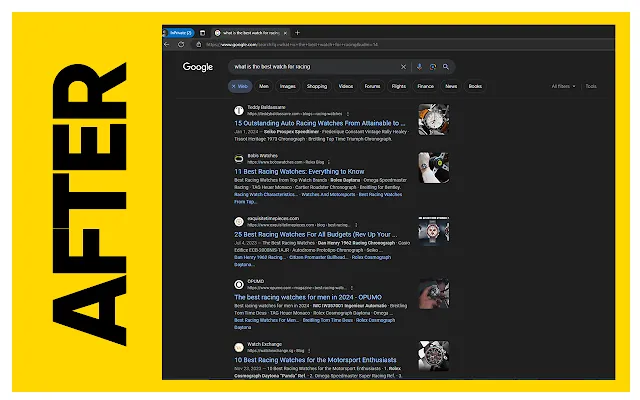Switch to the Flights results tab
The image size is (640, 400).
tap(399, 86)
